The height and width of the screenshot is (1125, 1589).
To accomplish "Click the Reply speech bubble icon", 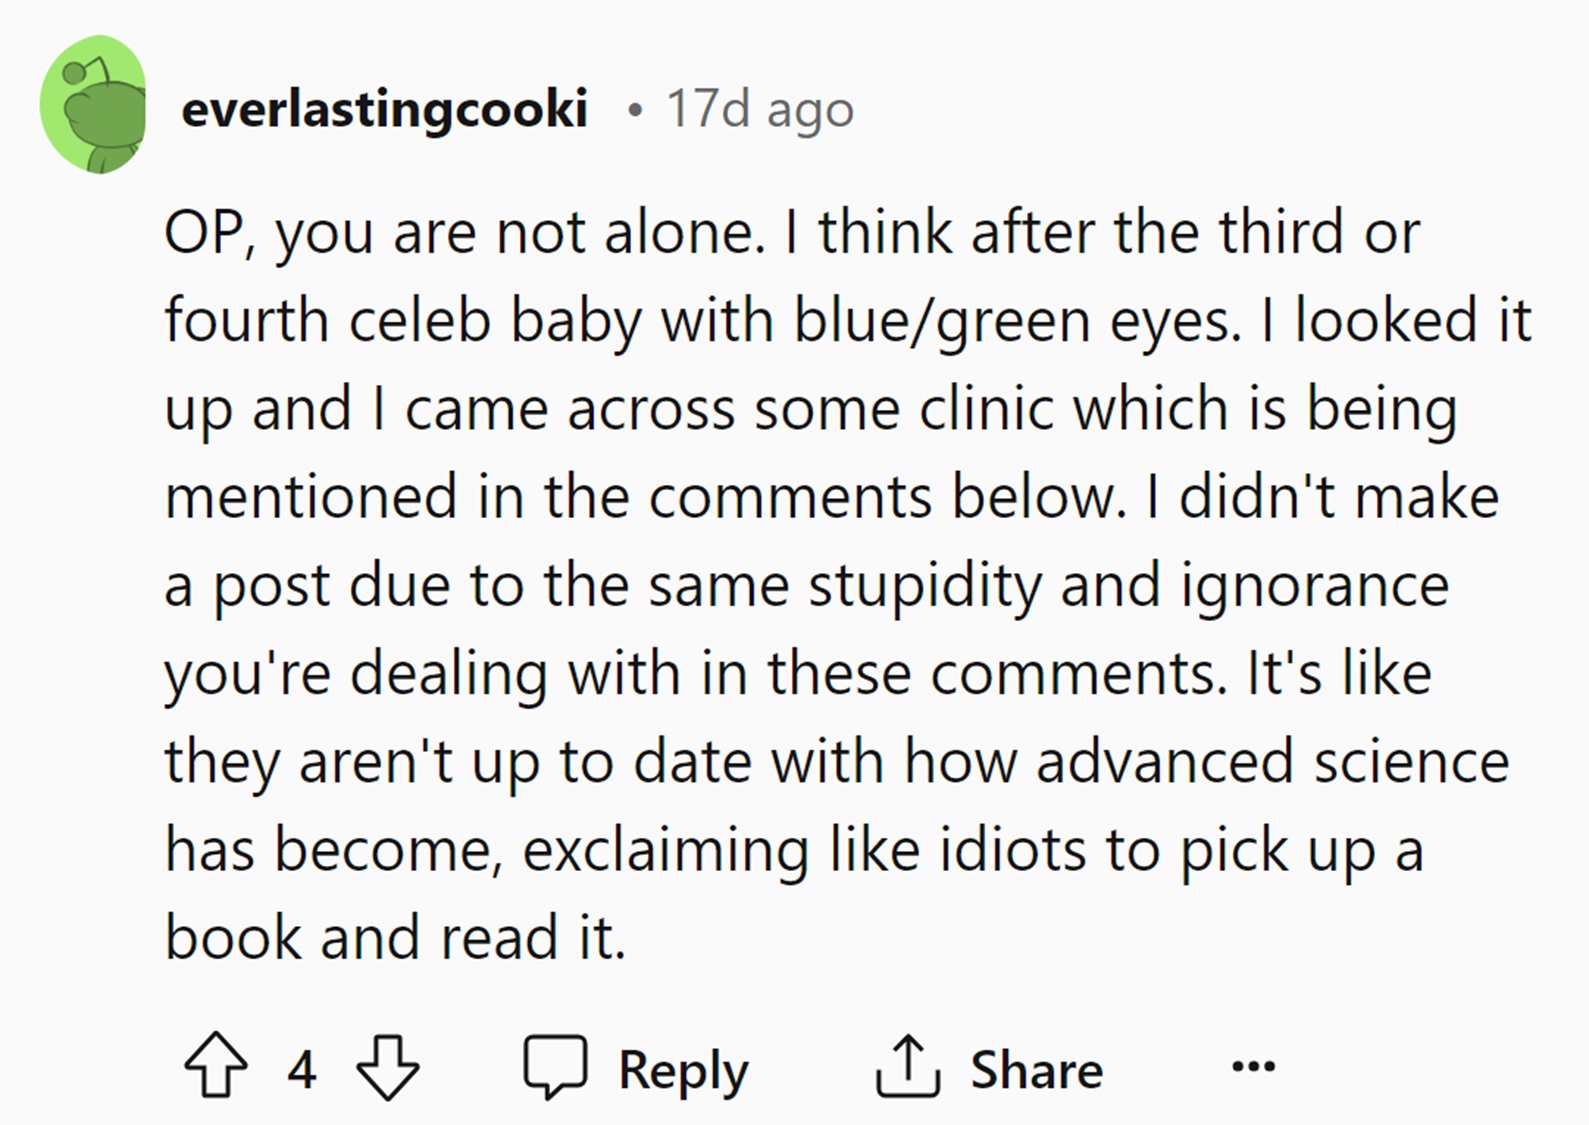I will click(555, 1066).
